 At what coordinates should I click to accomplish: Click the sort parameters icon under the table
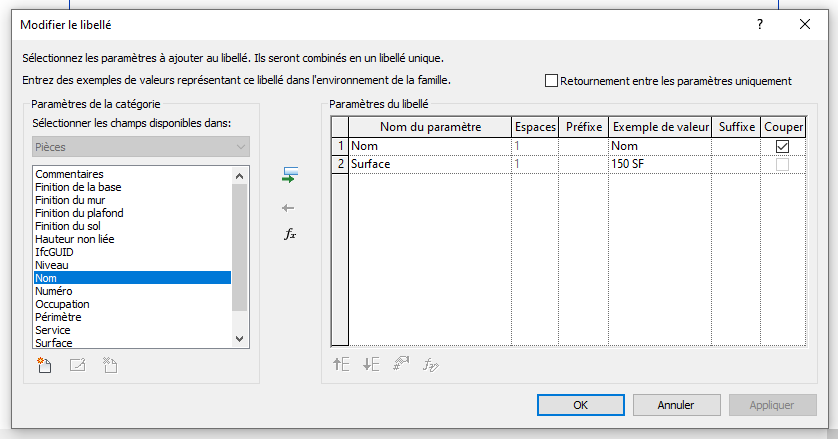[x=401, y=365]
